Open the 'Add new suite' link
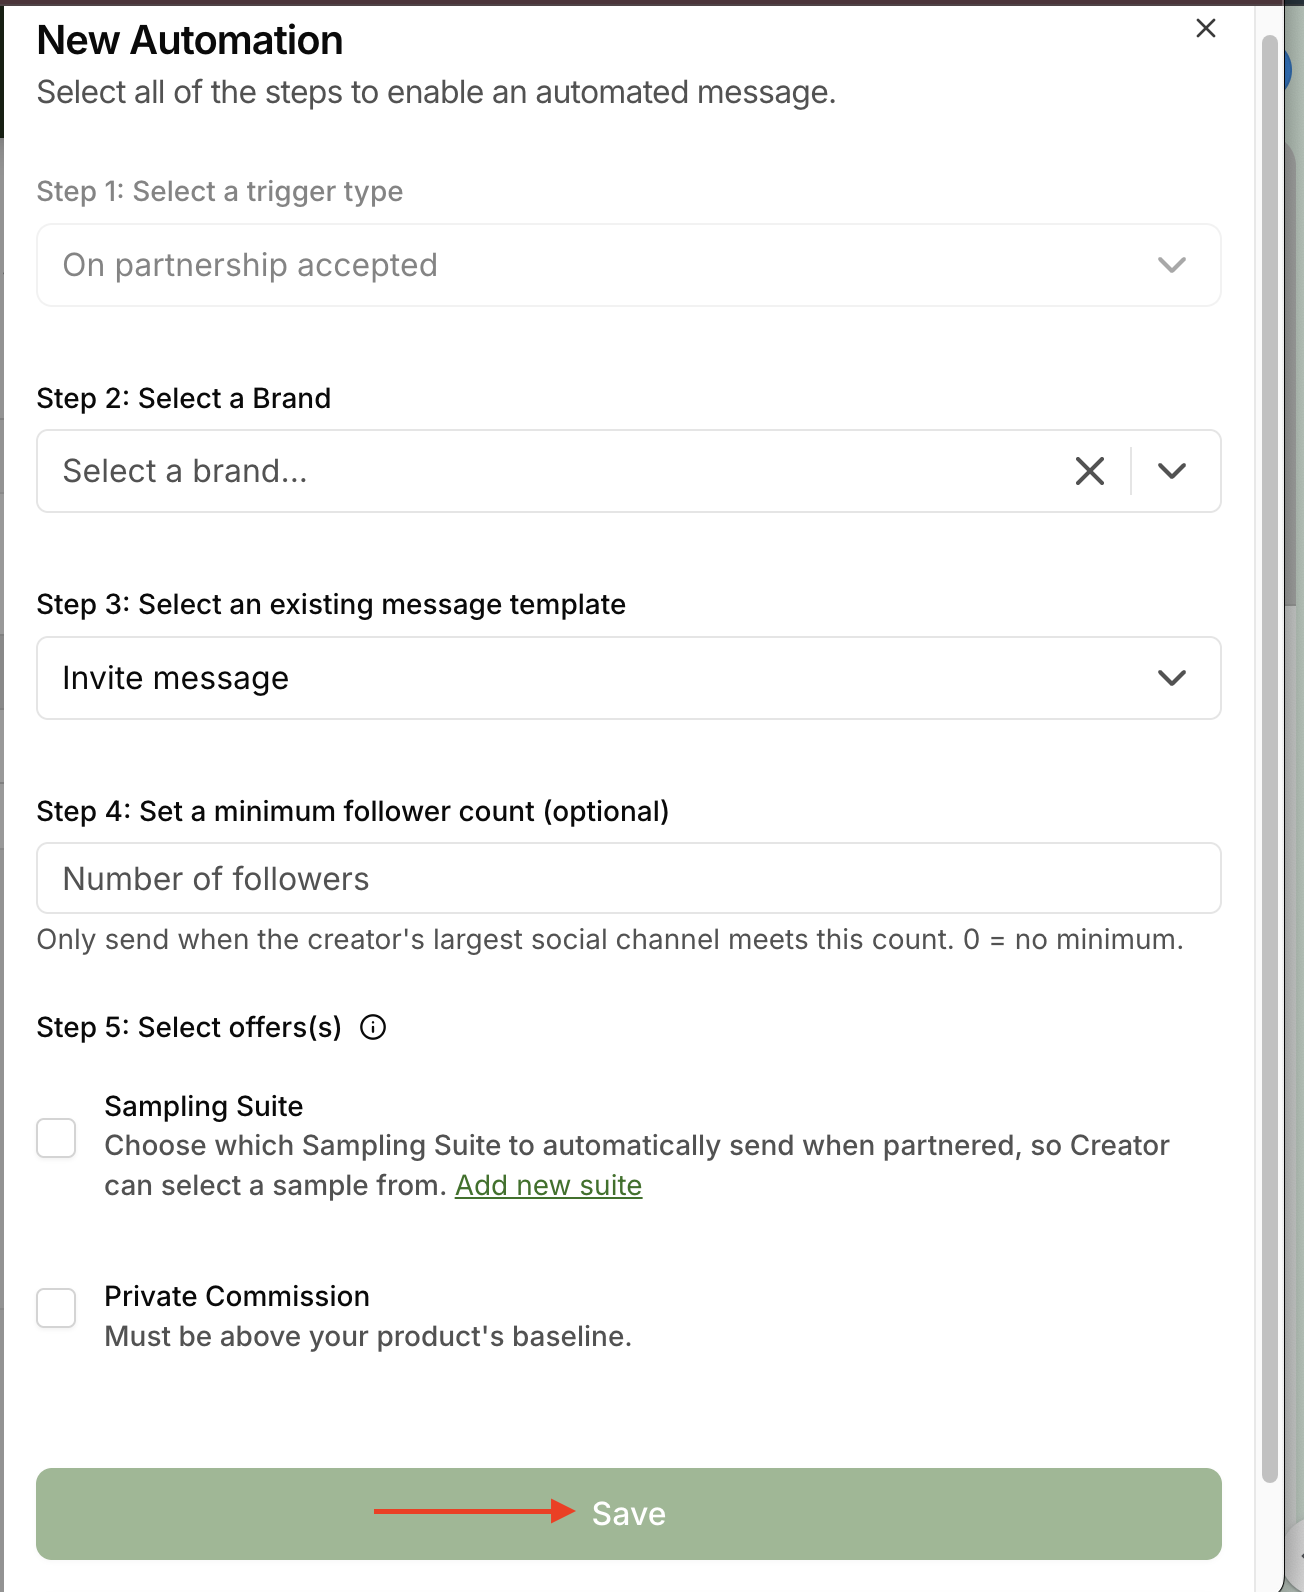This screenshot has height=1592, width=1304. point(549,1185)
